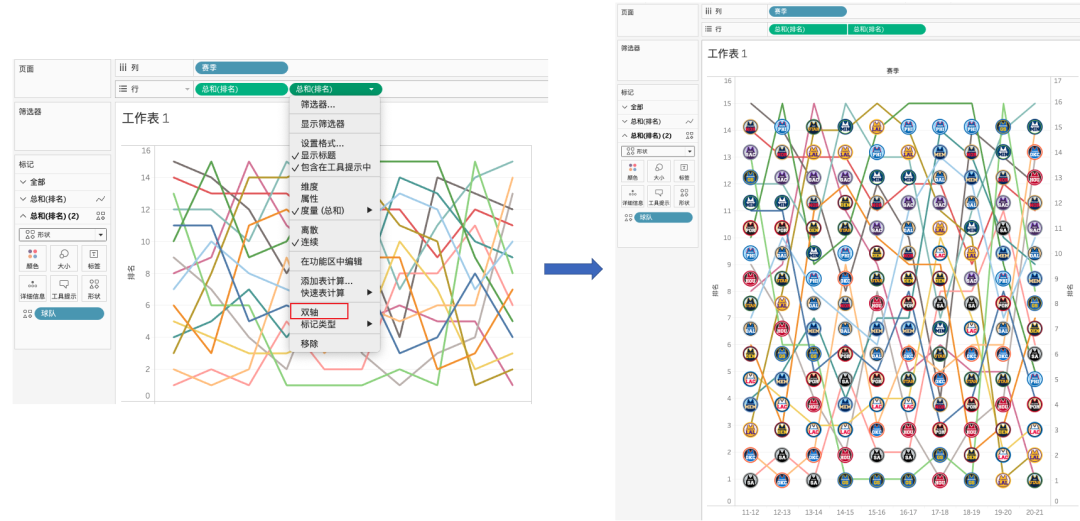Click the 行 shelf icon in right window

pyautogui.click(x=709, y=29)
